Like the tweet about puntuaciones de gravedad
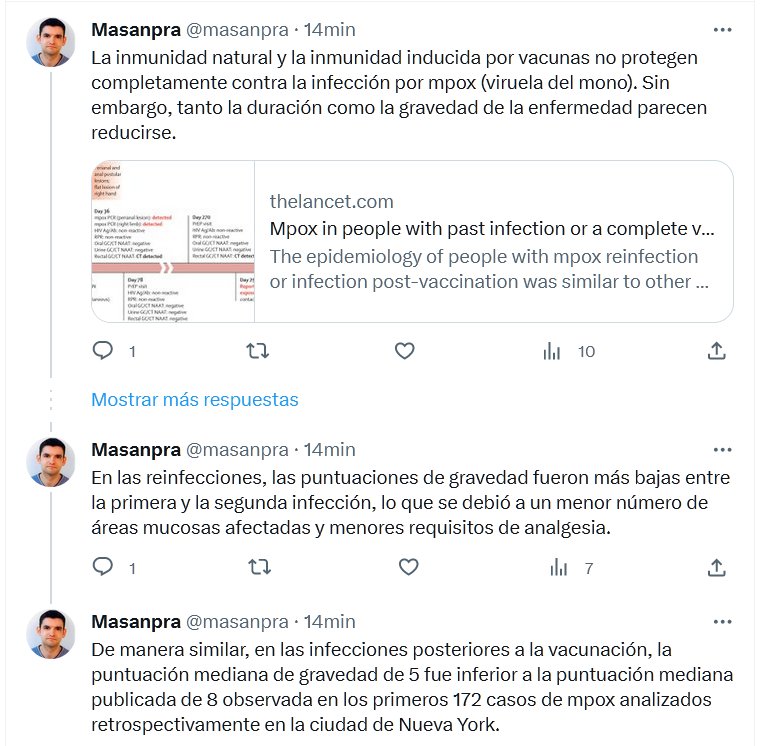 [409, 567]
